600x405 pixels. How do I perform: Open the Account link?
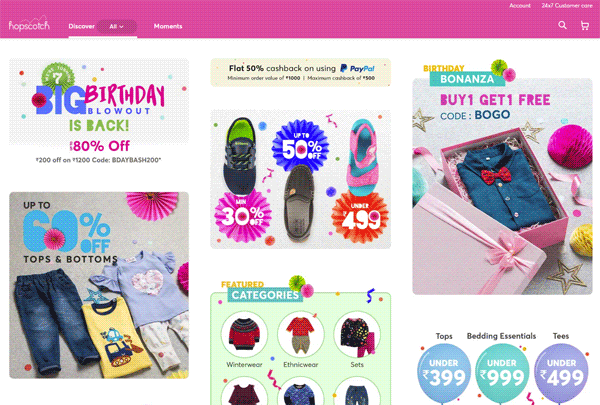point(520,6)
